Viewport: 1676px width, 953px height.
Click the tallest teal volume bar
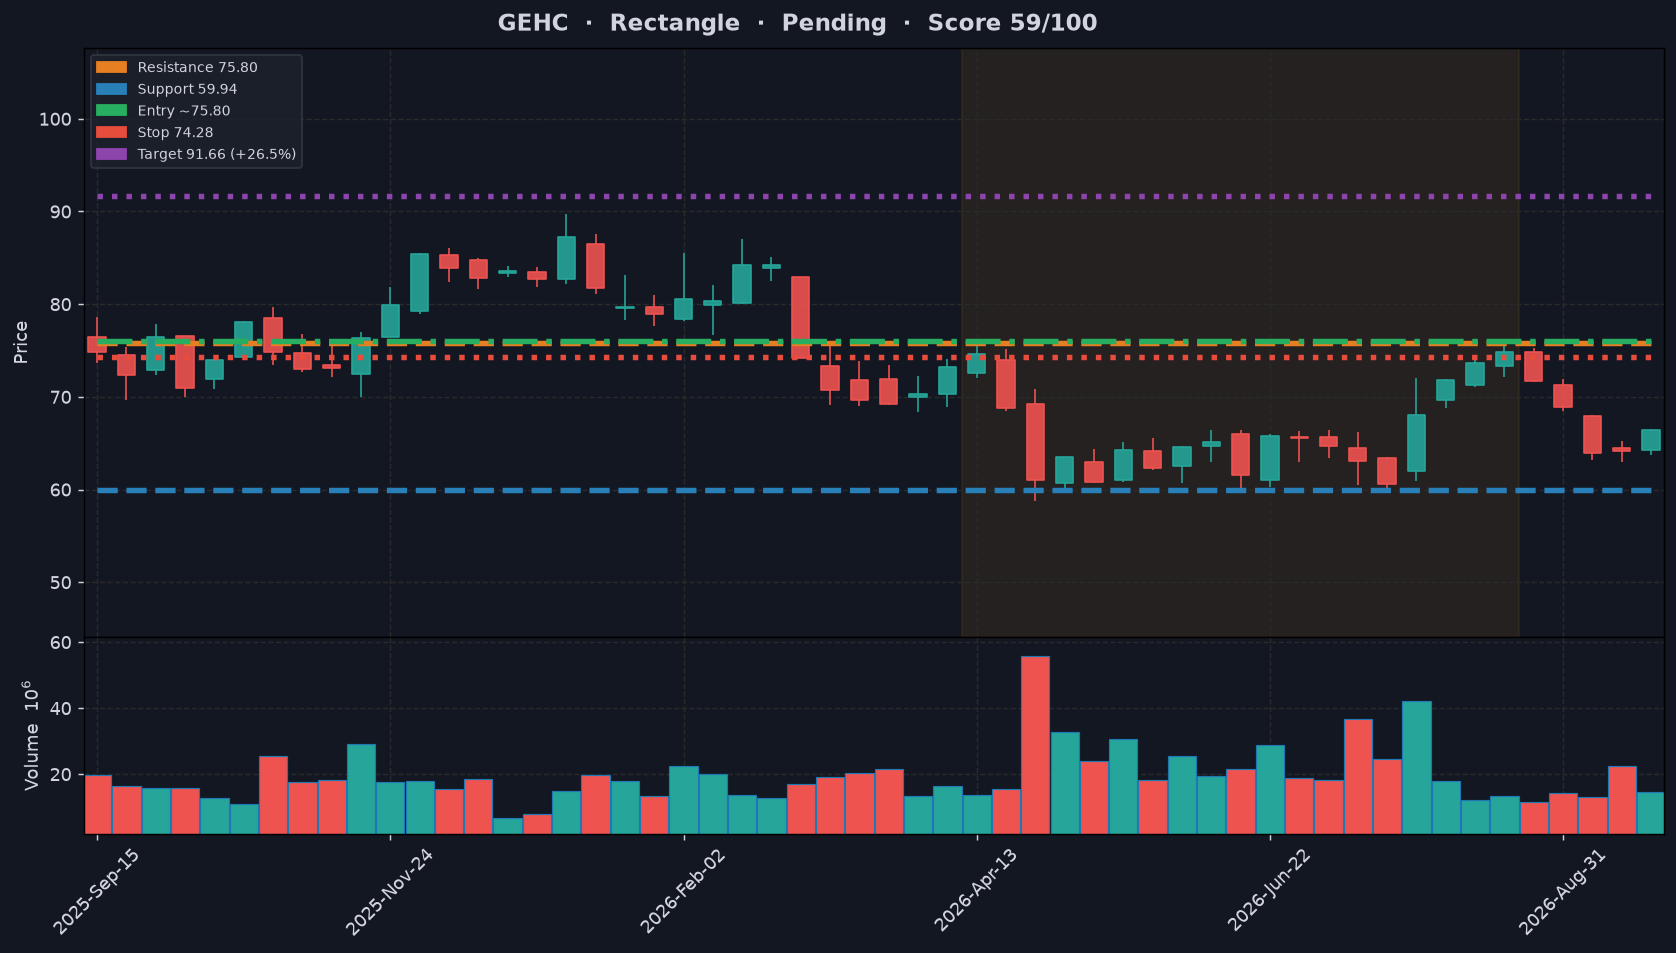click(1416, 767)
